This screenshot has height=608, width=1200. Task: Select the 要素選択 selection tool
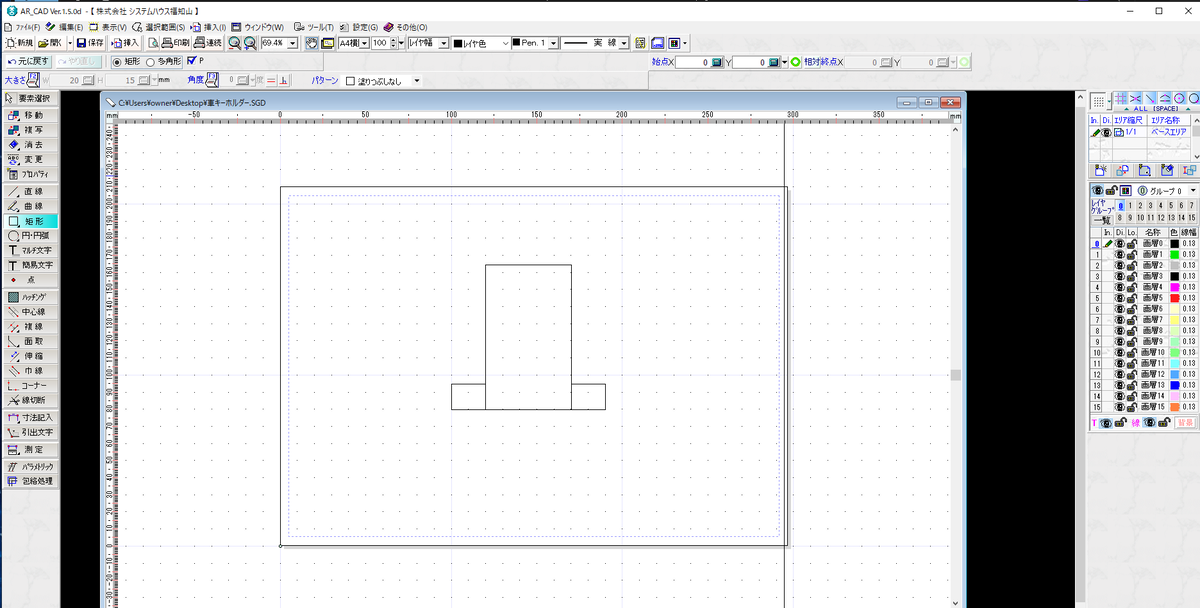click(30, 98)
